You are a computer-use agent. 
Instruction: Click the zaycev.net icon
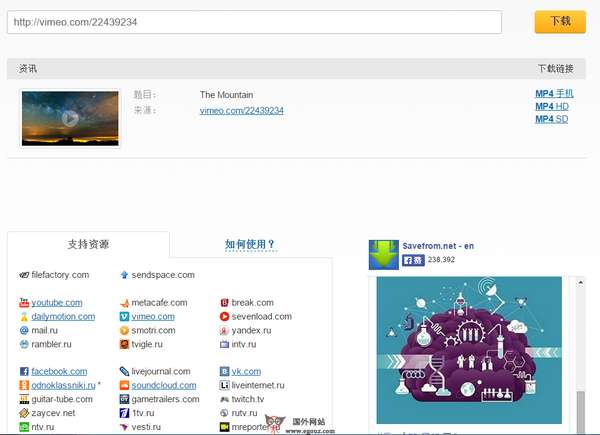[x=24, y=413]
